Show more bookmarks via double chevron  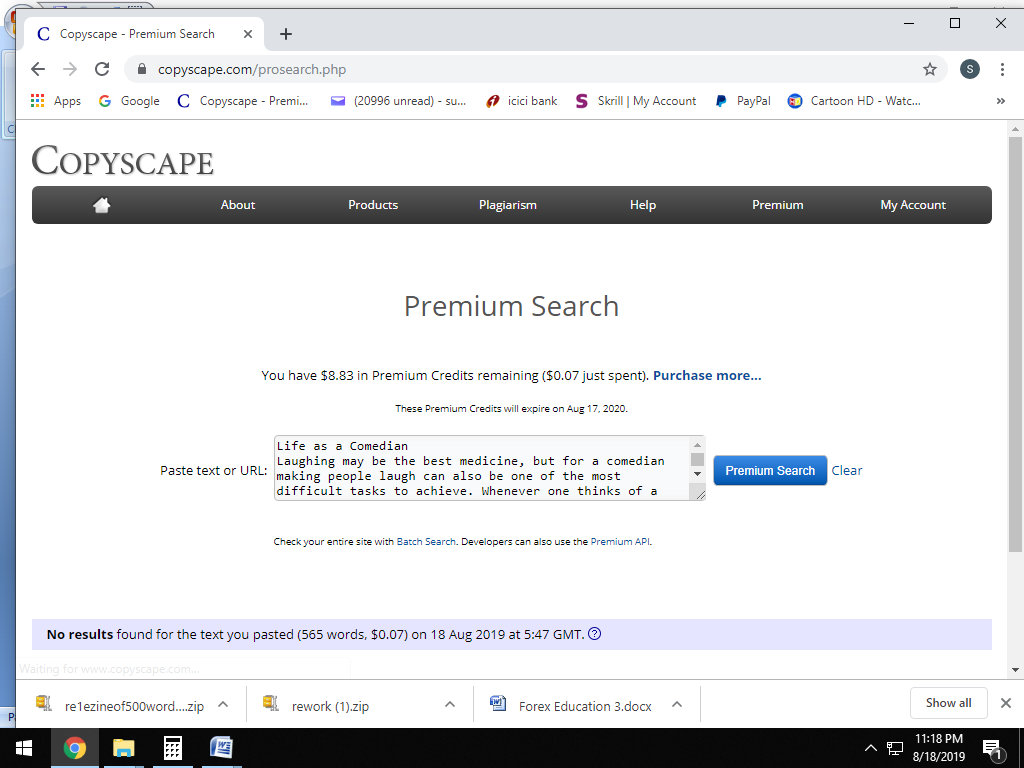[1000, 101]
